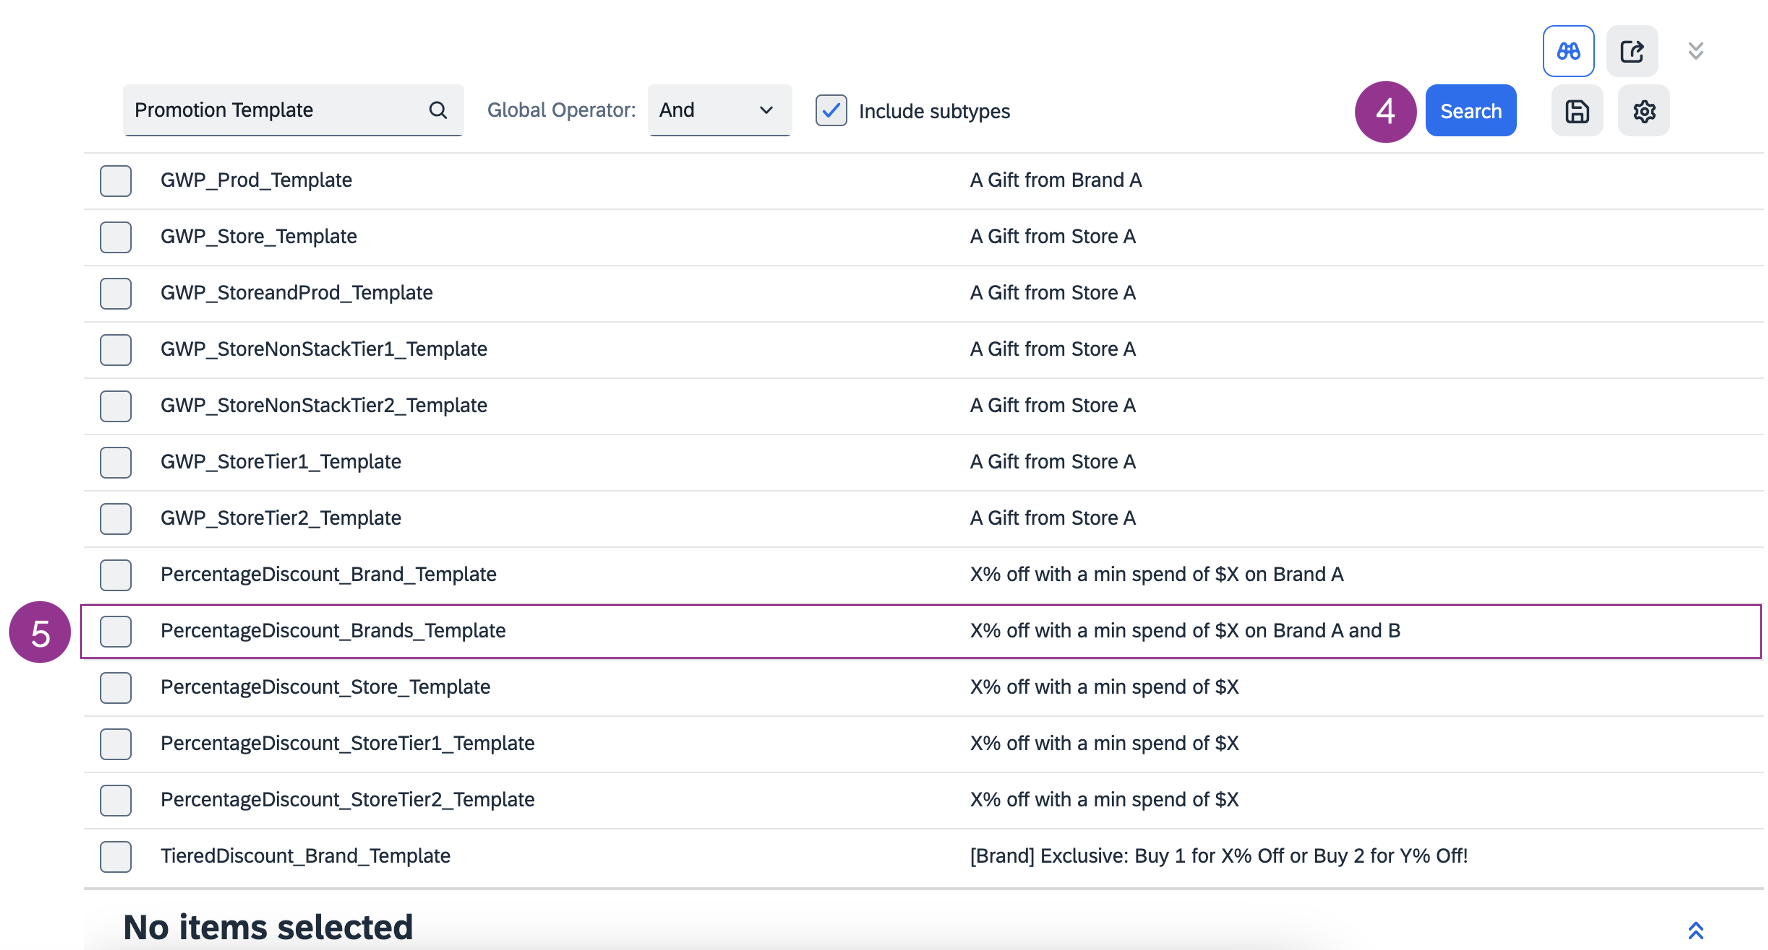
Task: Select checkbox for PercentageDiscount_Brands_Template
Action: [x=116, y=631]
